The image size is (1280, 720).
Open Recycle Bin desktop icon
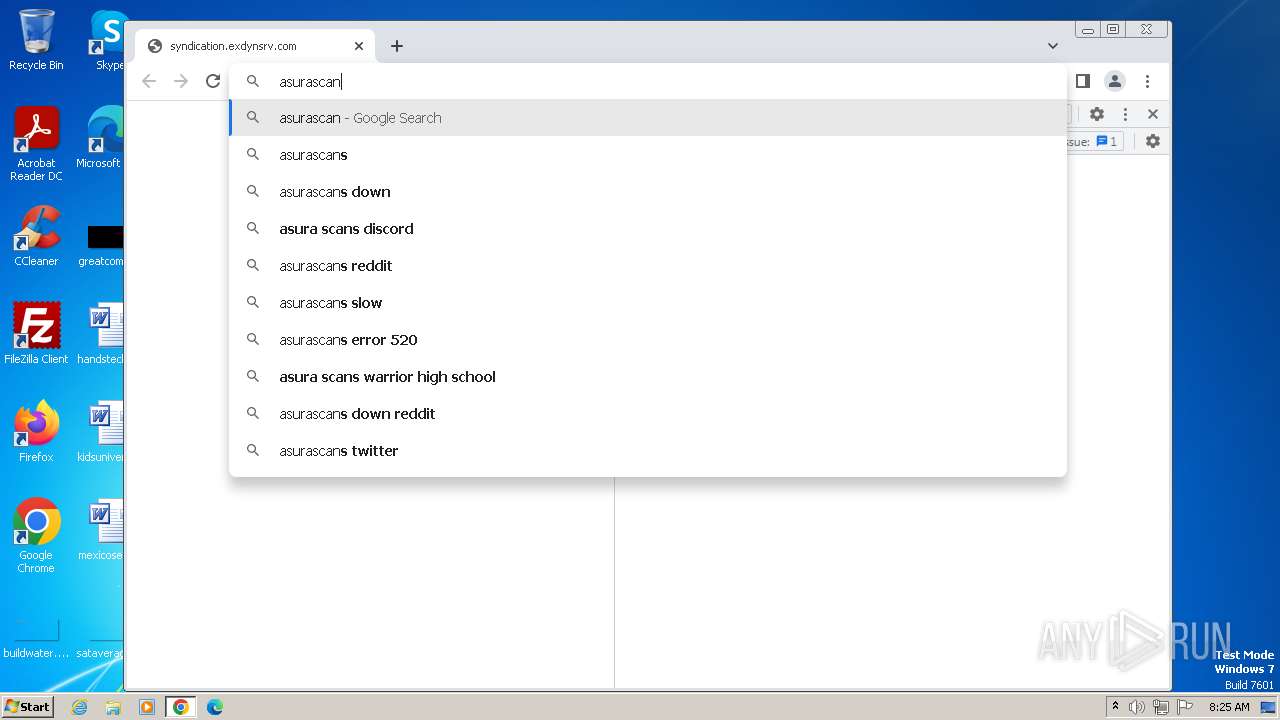click(36, 40)
